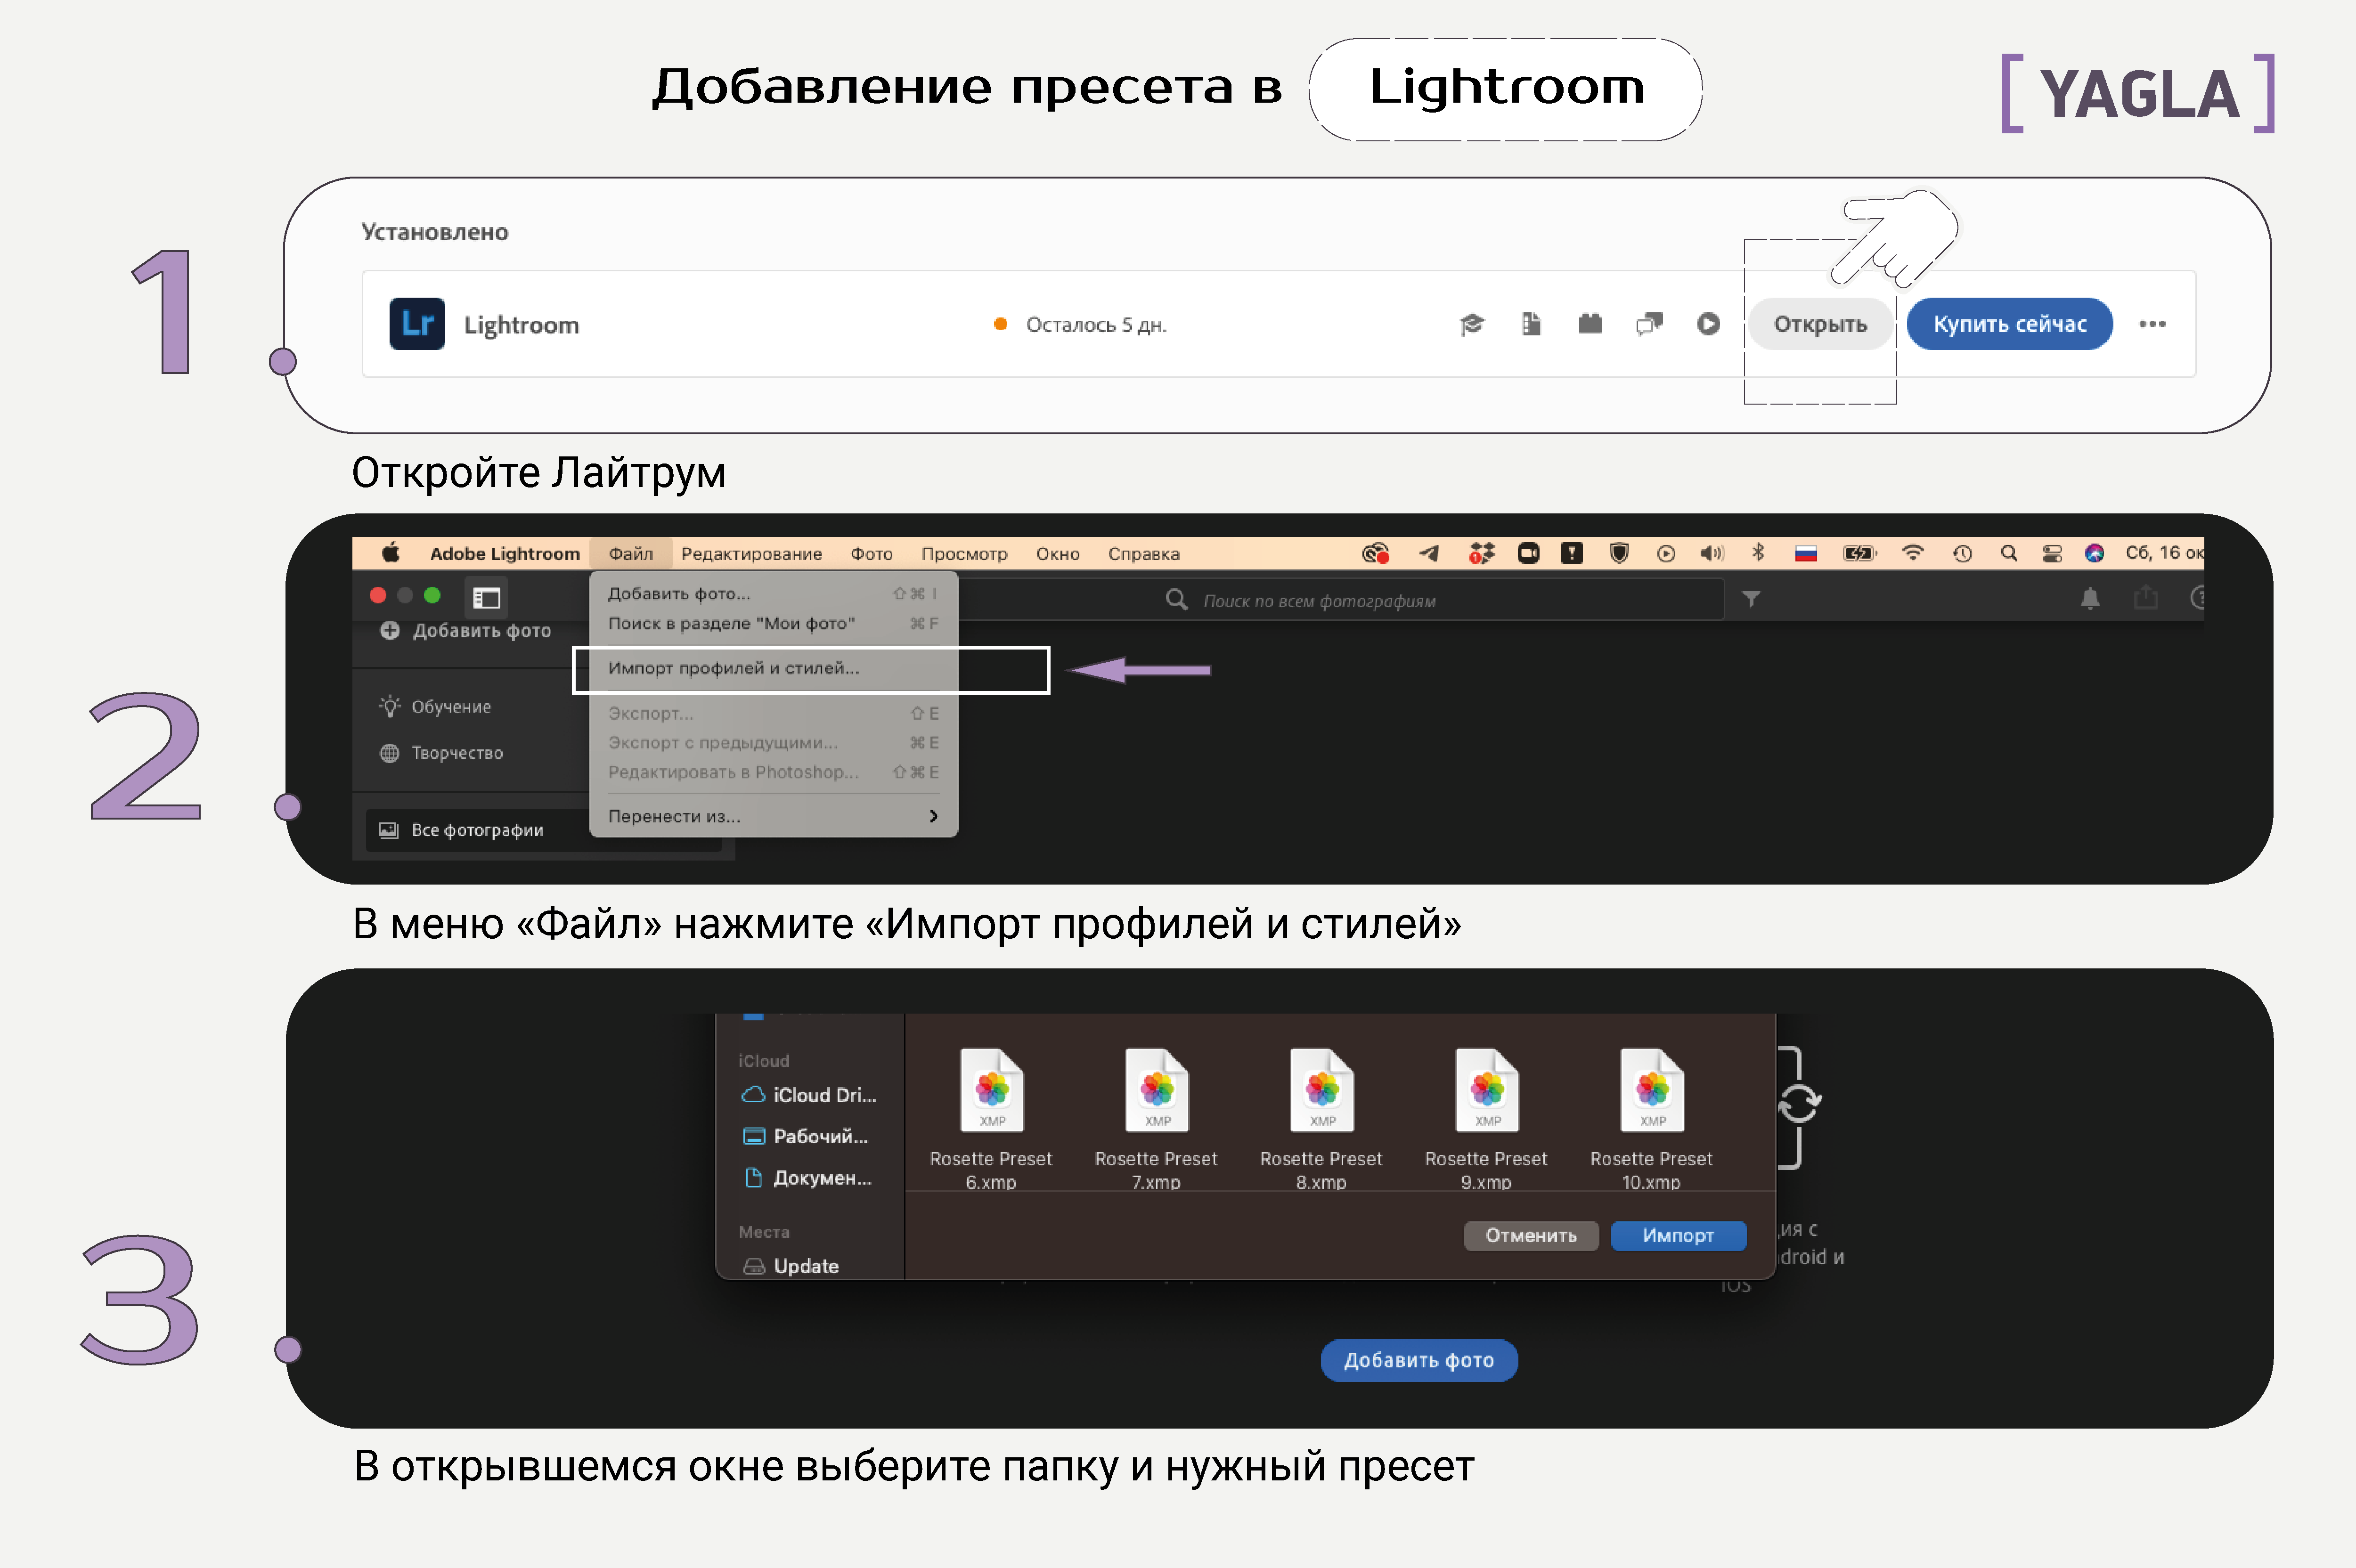Image resolution: width=2356 pixels, height=1568 pixels.
Task: Click the Siri icon in menu bar
Action: 2094,553
